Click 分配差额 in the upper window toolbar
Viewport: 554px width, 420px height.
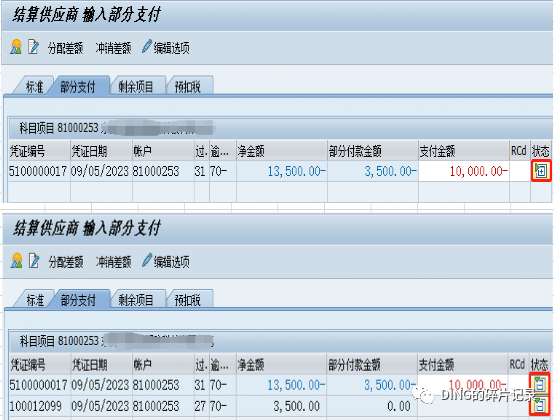tap(65, 48)
